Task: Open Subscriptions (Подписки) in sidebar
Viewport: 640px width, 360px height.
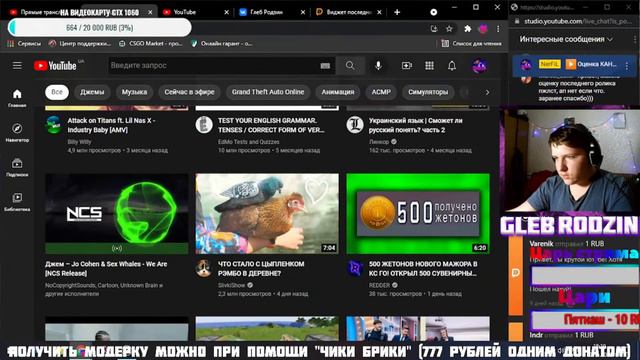Action: coord(17,167)
